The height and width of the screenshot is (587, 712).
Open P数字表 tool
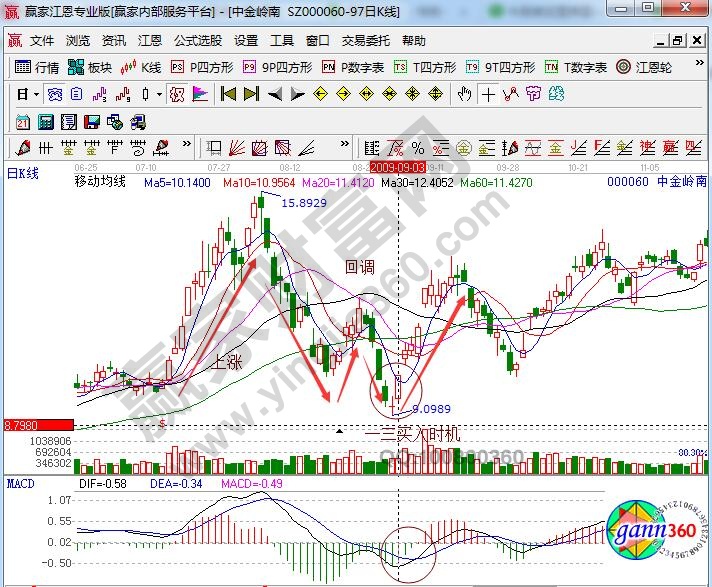pos(353,67)
